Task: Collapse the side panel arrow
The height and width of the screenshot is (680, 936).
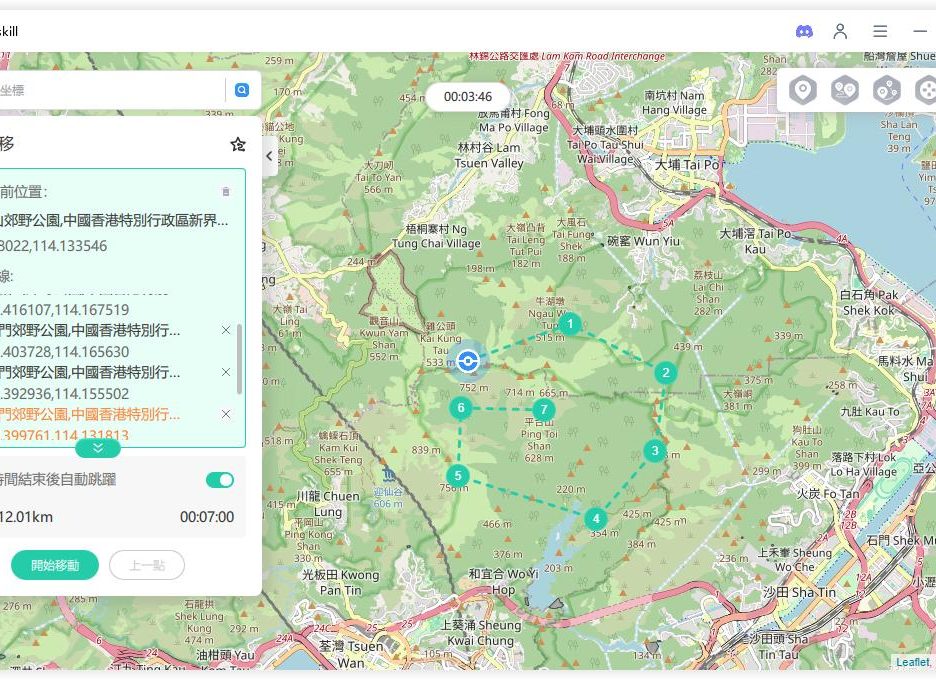Action: click(270, 156)
